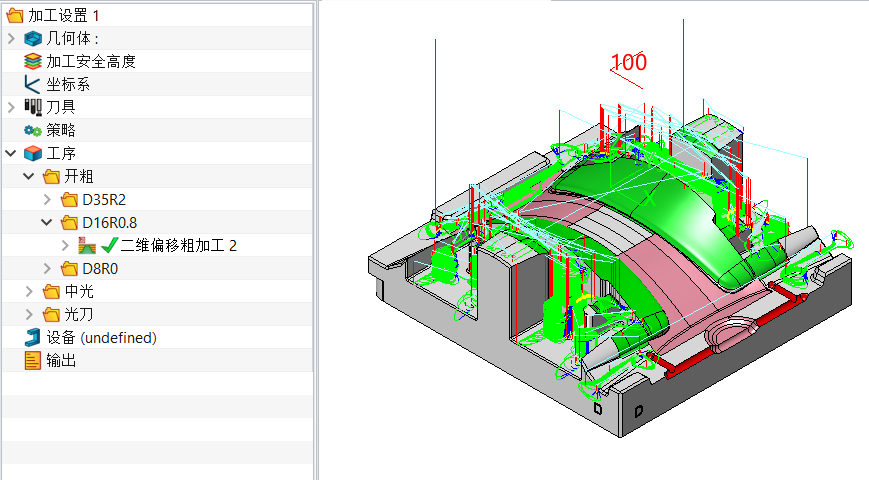Select the 开粗 label

pyautogui.click(x=79, y=176)
